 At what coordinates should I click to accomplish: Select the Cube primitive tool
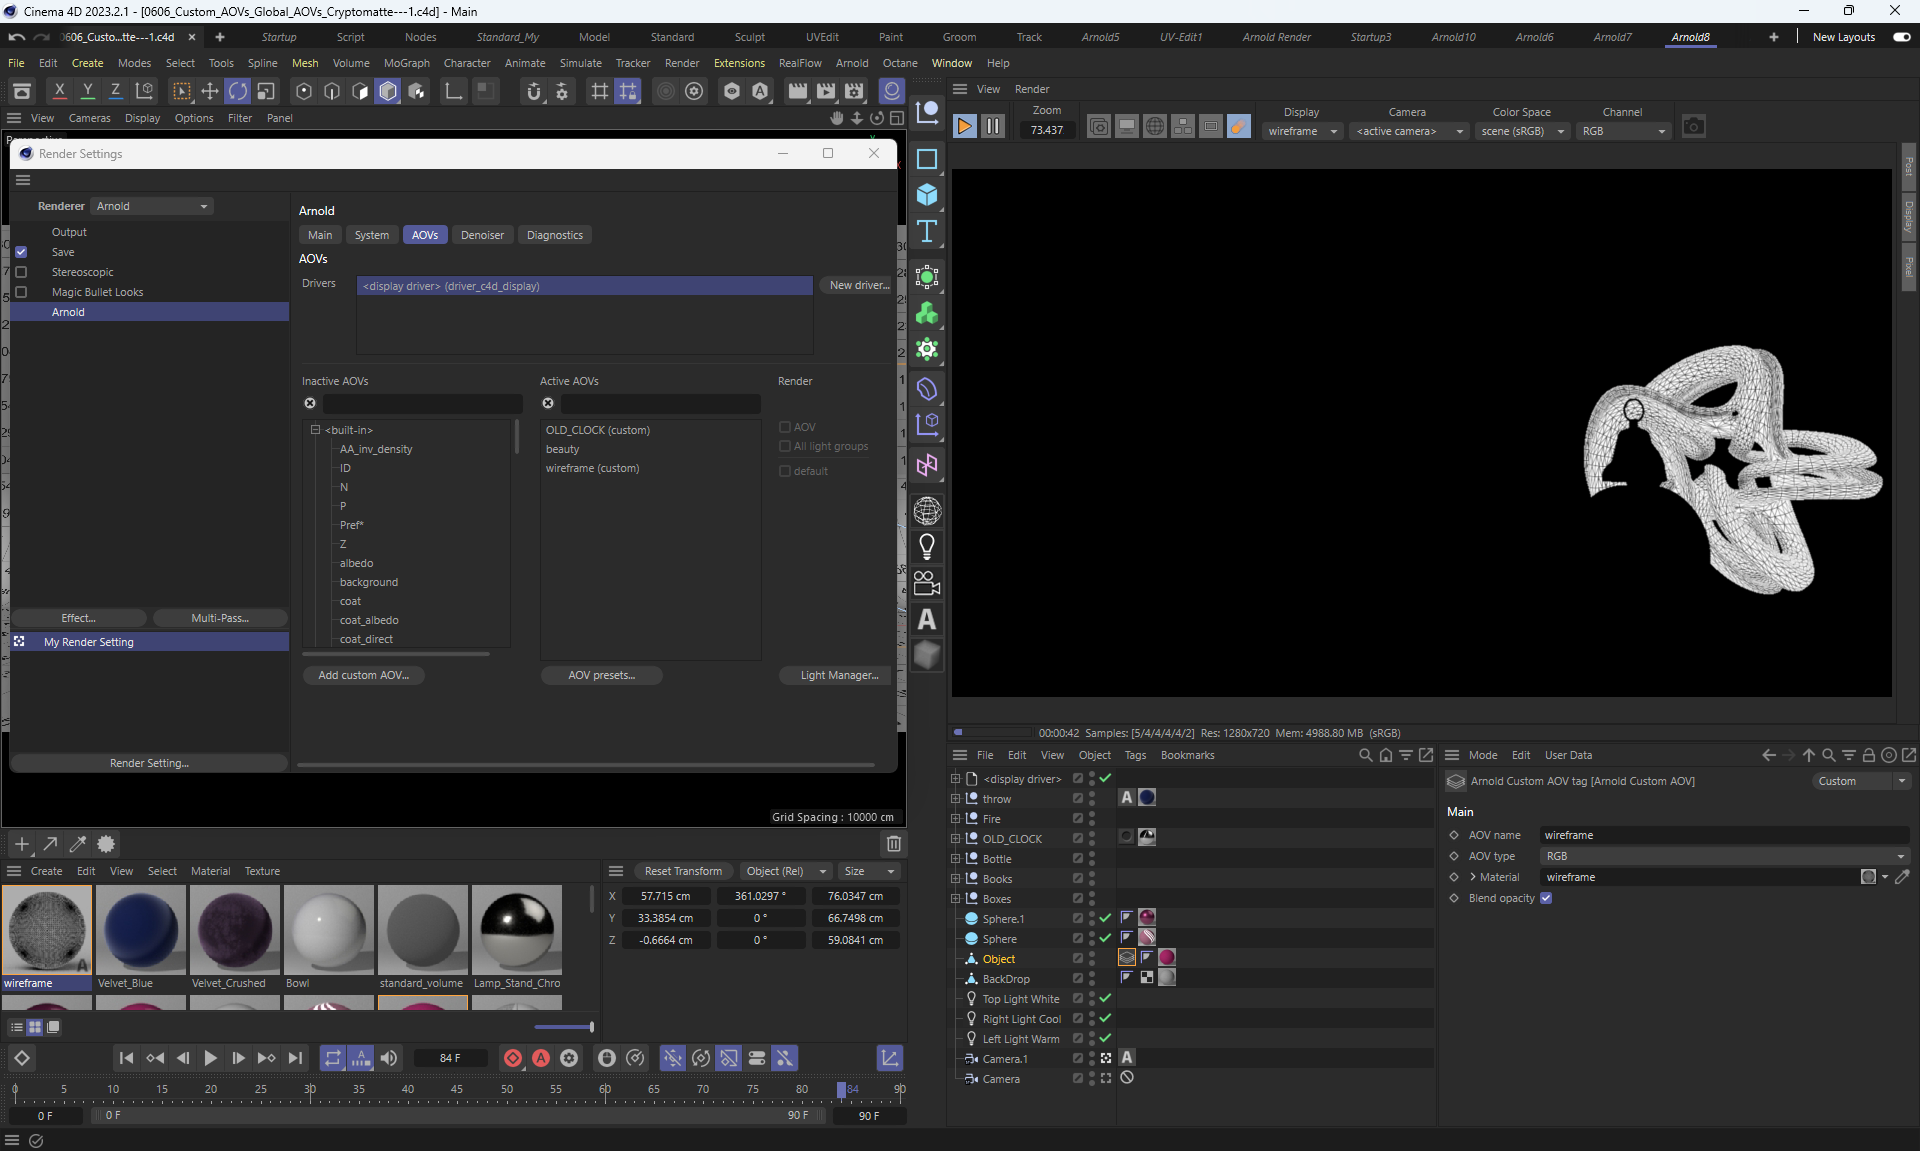(927, 195)
